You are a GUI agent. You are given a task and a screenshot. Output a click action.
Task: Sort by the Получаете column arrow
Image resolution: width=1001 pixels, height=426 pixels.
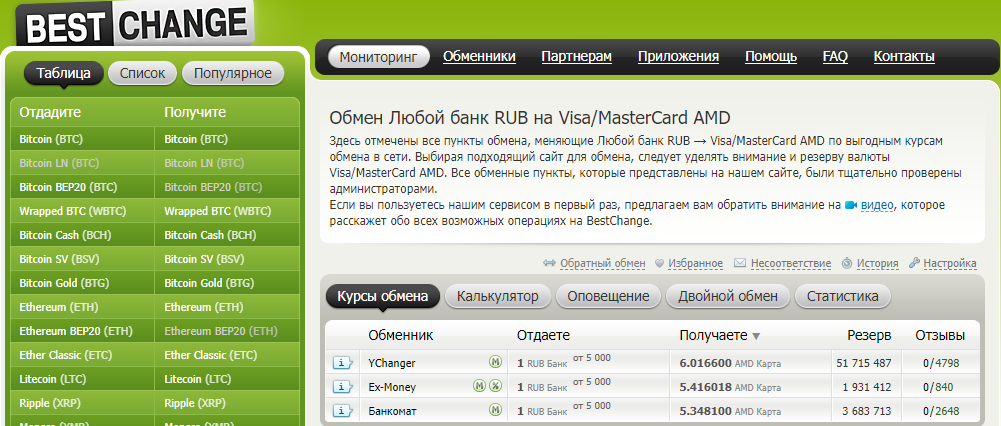click(756, 336)
